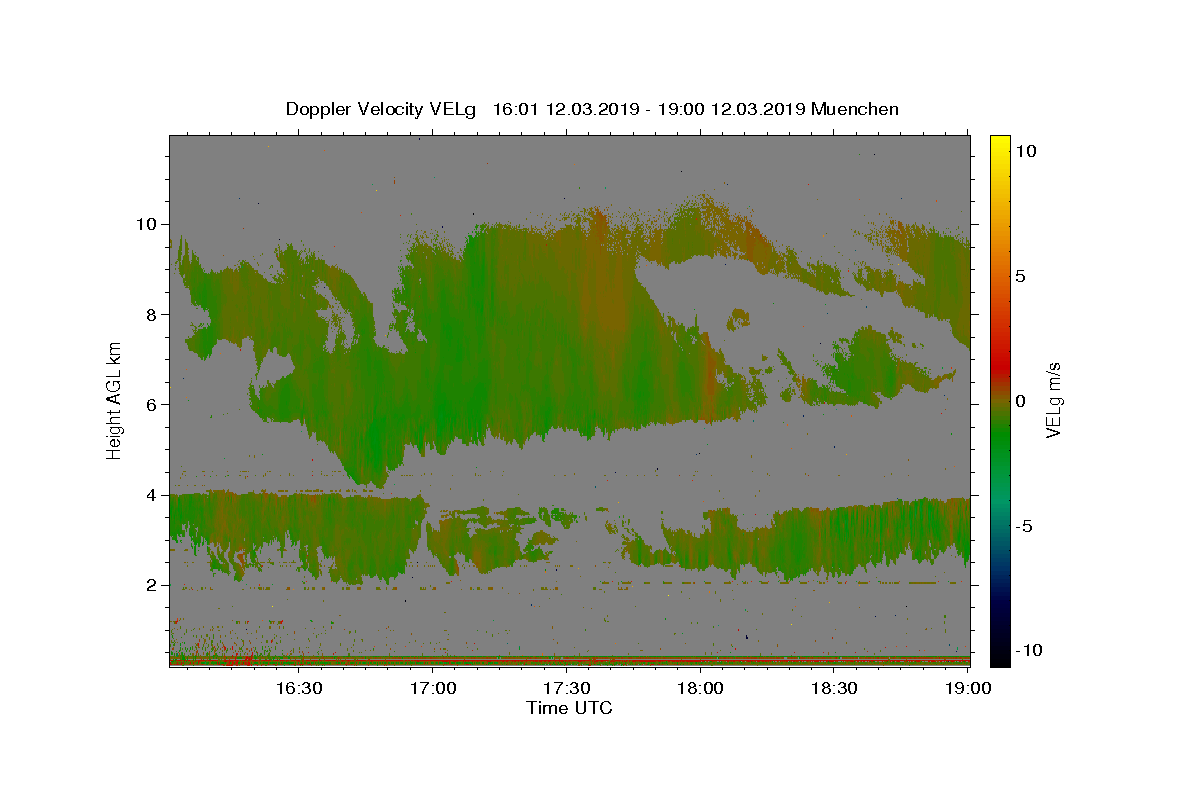Click the height label '4' on y-axis

pyautogui.click(x=151, y=494)
